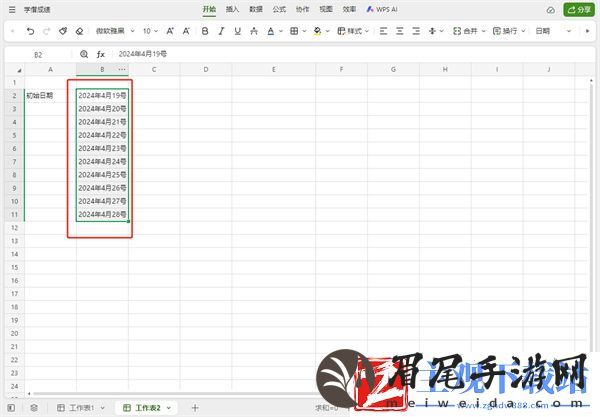This screenshot has width=600, height=417.
Task: Decrease font size with smaller A
Action: click(186, 31)
